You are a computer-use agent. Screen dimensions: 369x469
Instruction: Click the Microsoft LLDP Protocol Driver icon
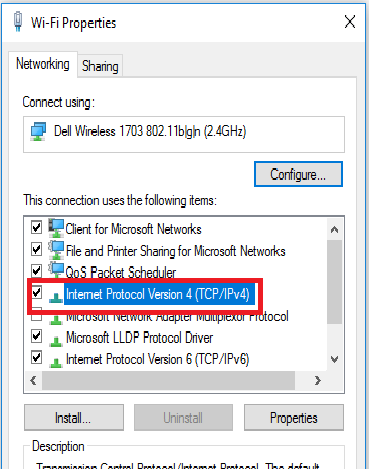pyautogui.click(x=56, y=341)
